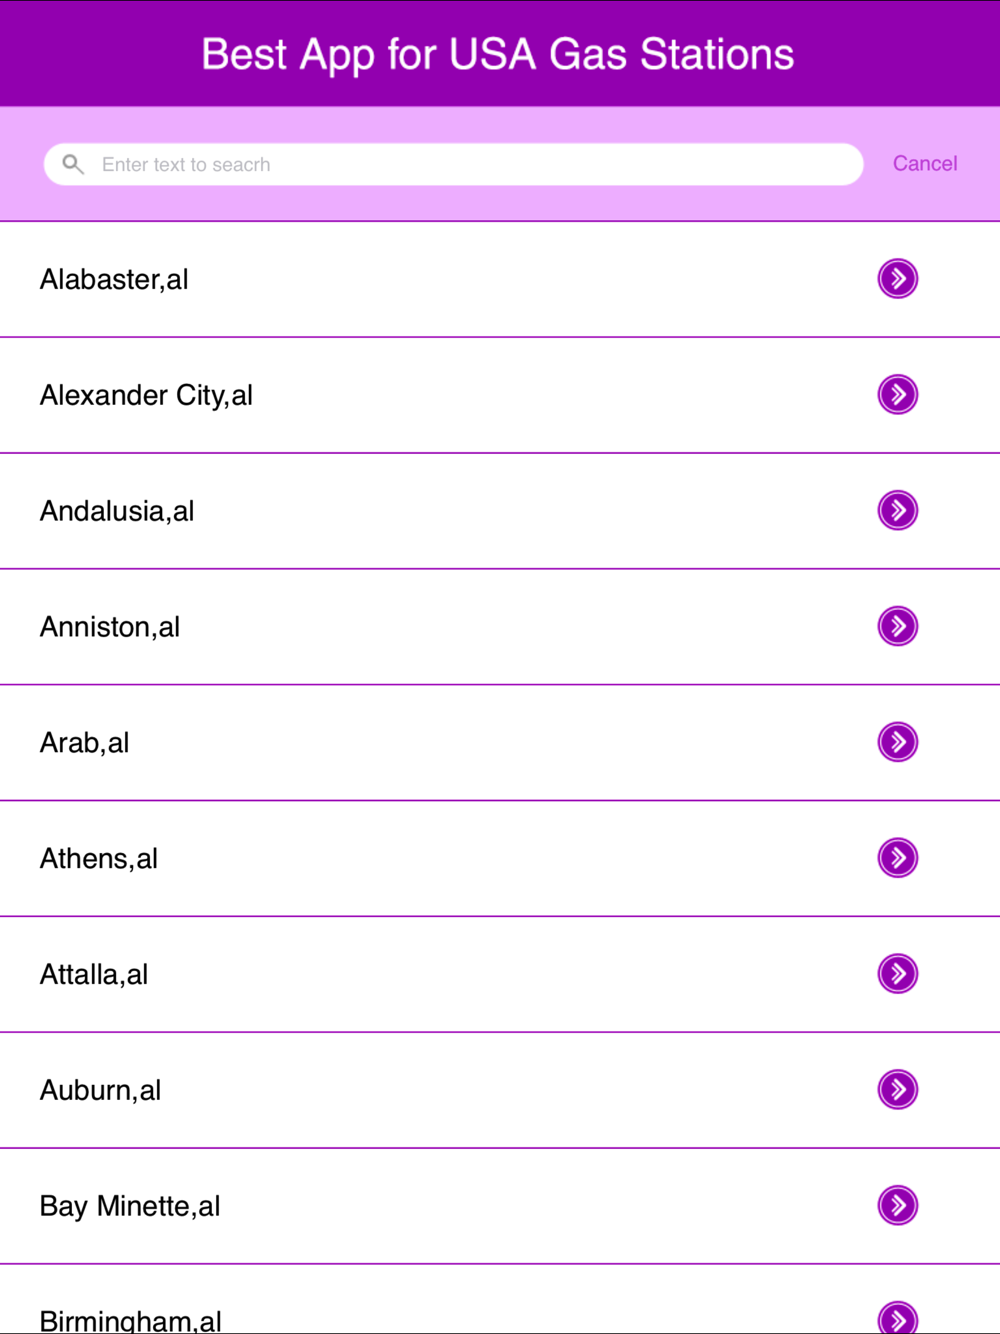1000x1334 pixels.
Task: Tap the arrow icon for Bay Minette,al
Action: coord(898,1206)
